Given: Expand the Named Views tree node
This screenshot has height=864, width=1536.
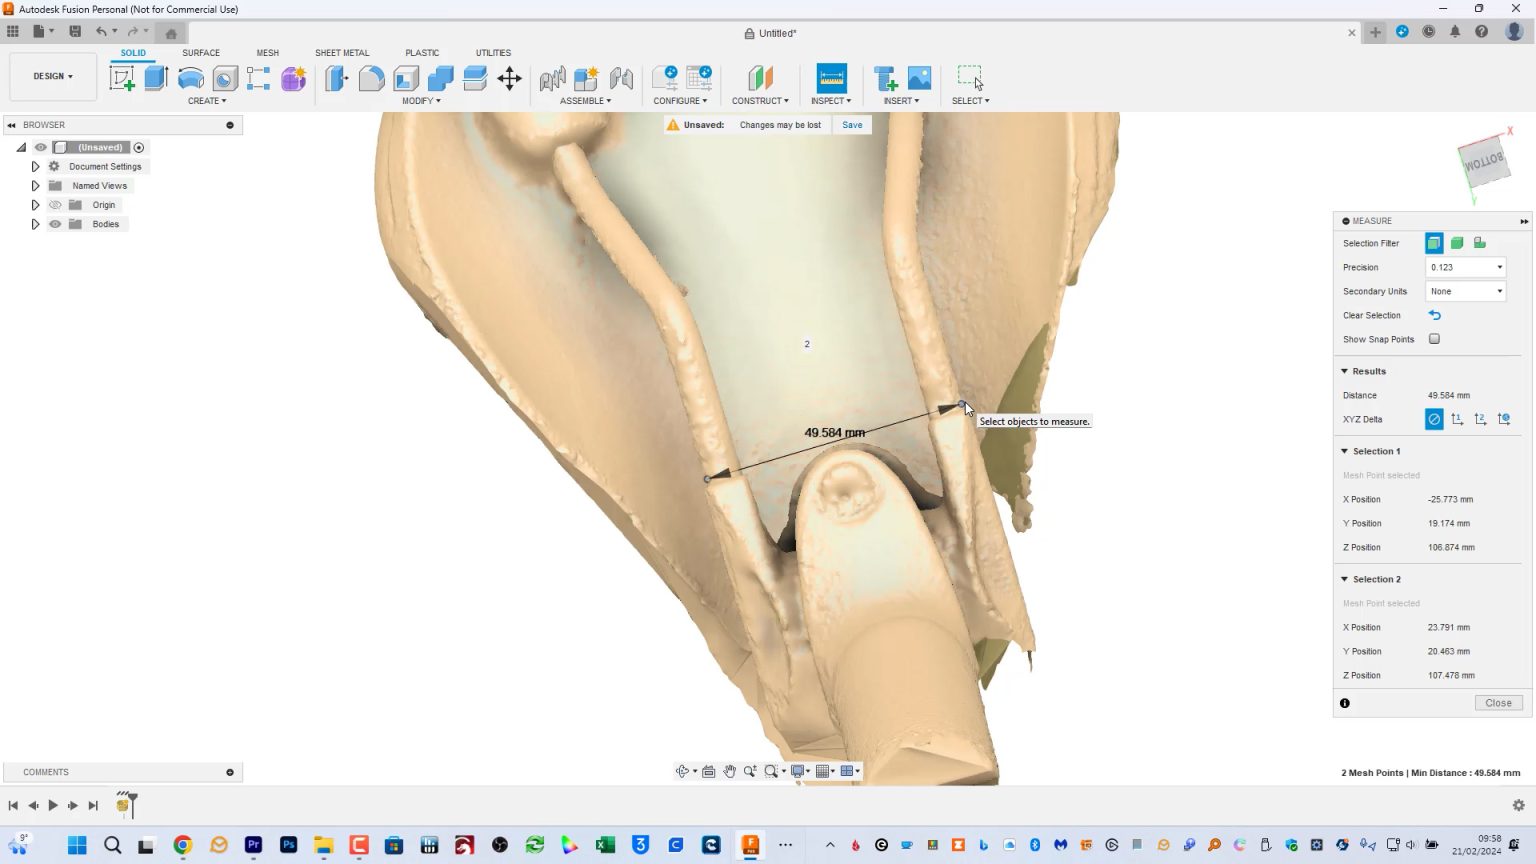Looking at the screenshot, I should [x=35, y=186].
